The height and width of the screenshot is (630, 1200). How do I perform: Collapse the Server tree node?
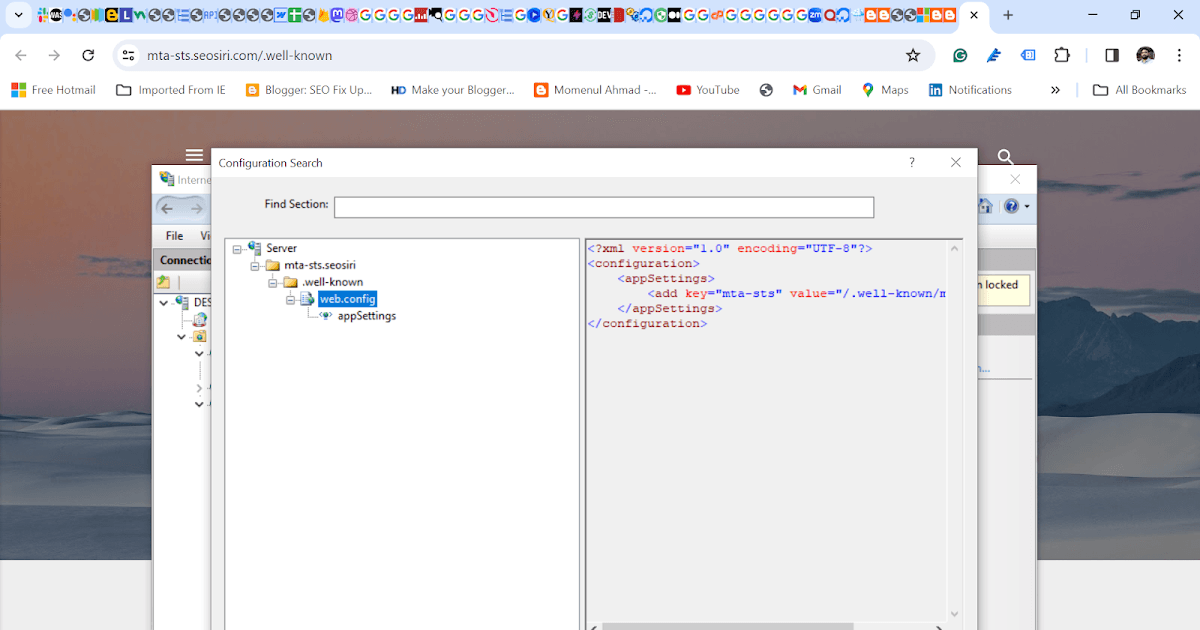pos(238,248)
